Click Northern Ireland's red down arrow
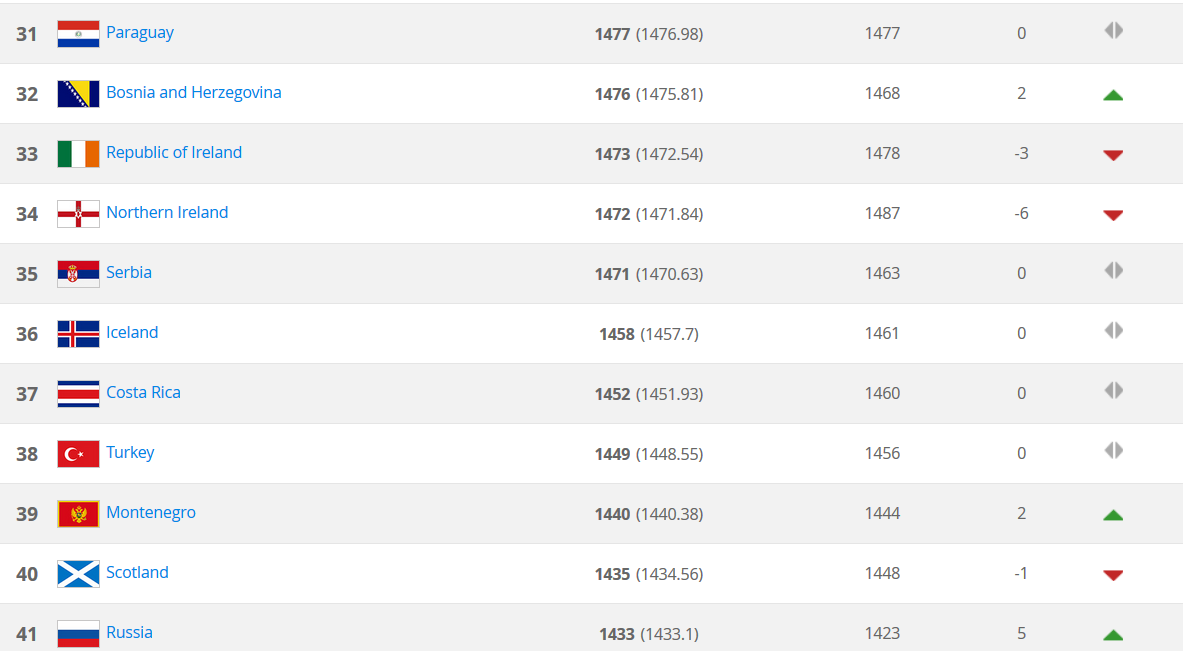Screen dimensions: 1183x651 point(1113,215)
